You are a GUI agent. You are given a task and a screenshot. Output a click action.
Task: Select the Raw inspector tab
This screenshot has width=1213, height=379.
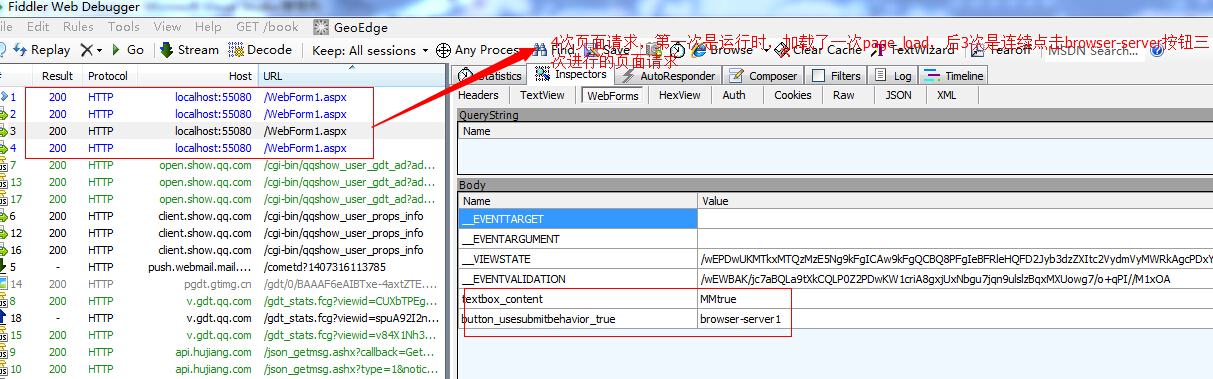click(844, 95)
